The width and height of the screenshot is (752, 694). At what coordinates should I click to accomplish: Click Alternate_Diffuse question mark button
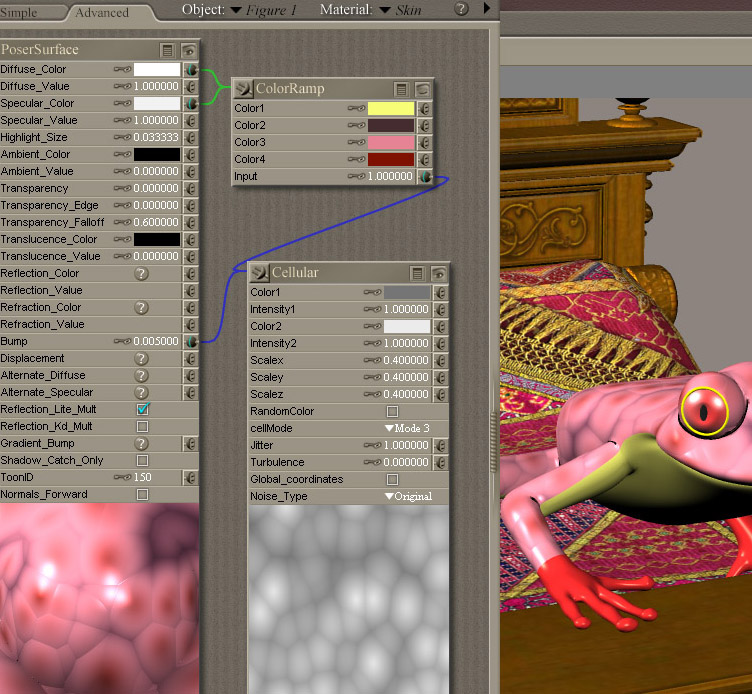(141, 376)
